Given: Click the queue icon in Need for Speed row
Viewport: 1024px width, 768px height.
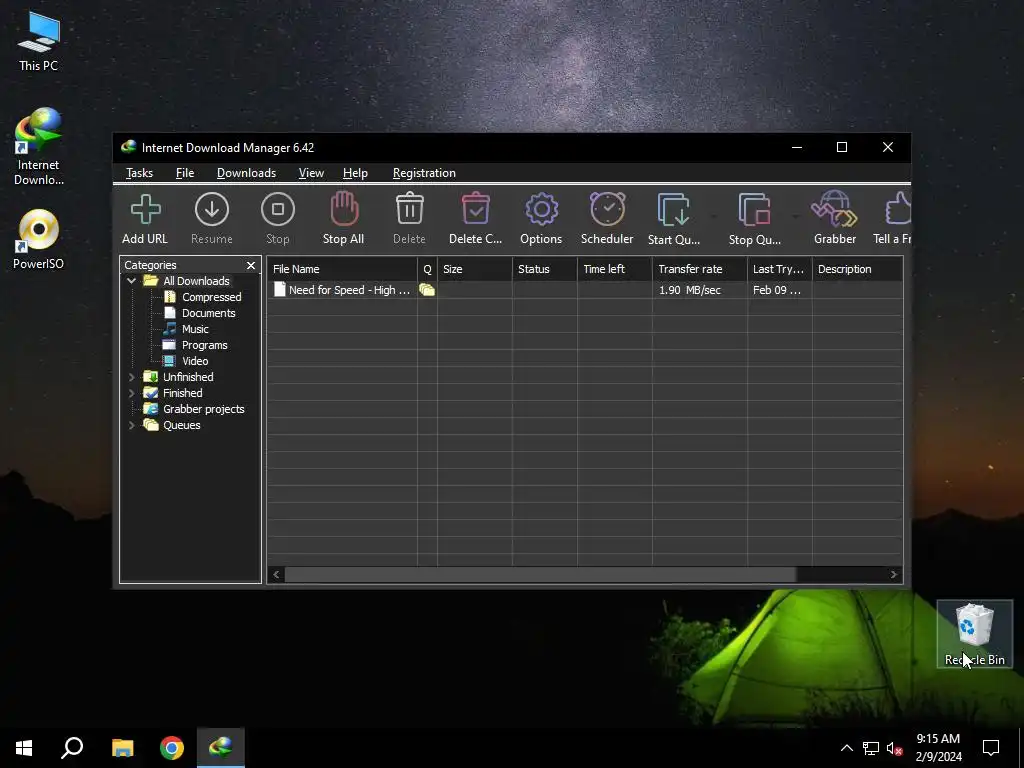Looking at the screenshot, I should pos(427,290).
